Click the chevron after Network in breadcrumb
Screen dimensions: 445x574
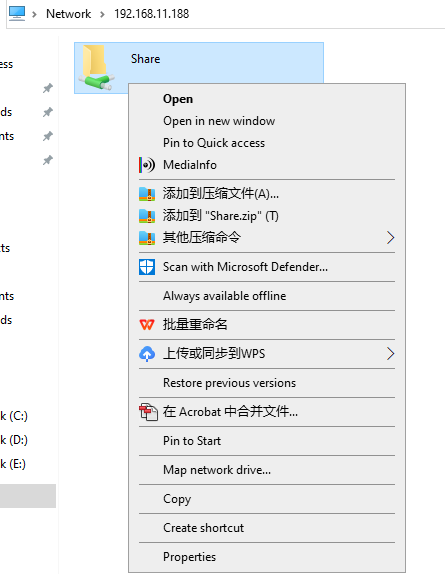(x=102, y=14)
